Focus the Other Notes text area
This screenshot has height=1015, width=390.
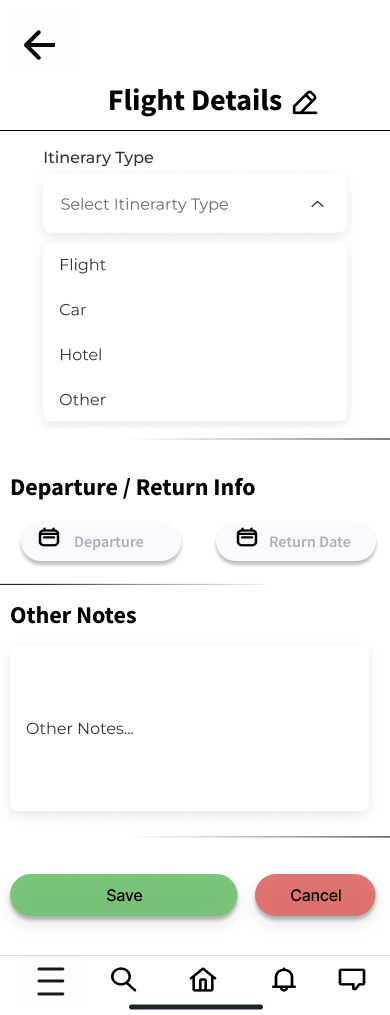(189, 728)
